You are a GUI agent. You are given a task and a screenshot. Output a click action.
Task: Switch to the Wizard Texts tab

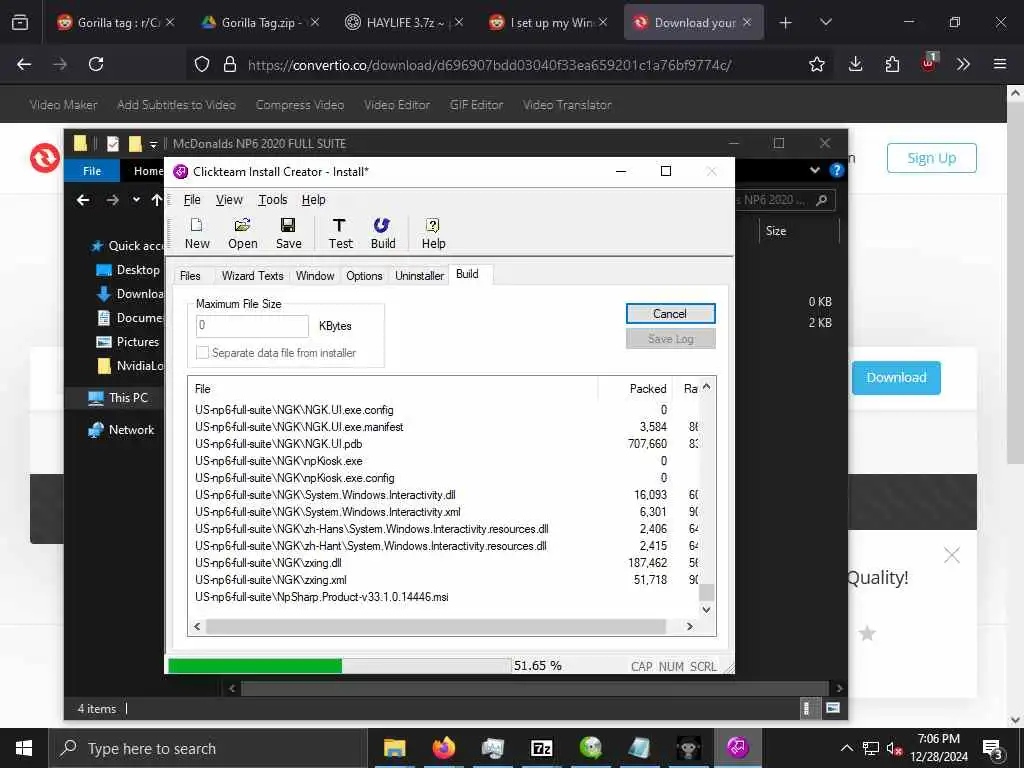click(253, 276)
